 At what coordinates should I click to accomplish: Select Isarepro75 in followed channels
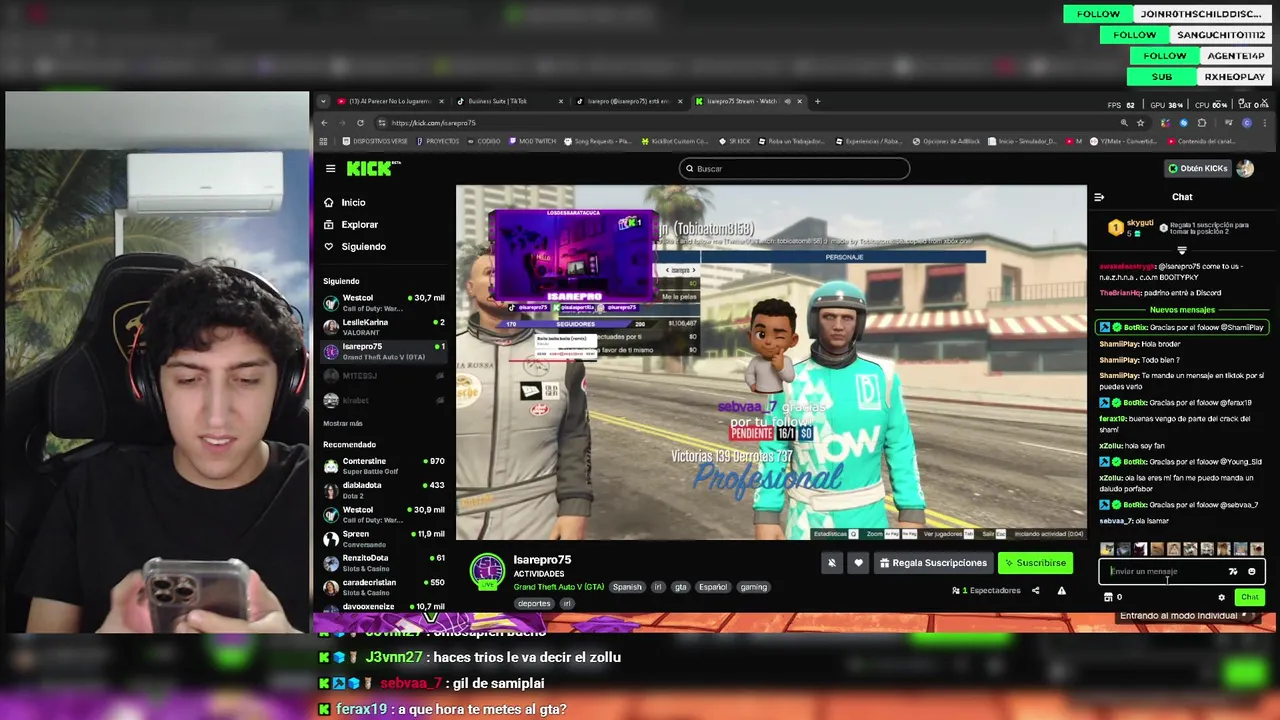(x=384, y=351)
